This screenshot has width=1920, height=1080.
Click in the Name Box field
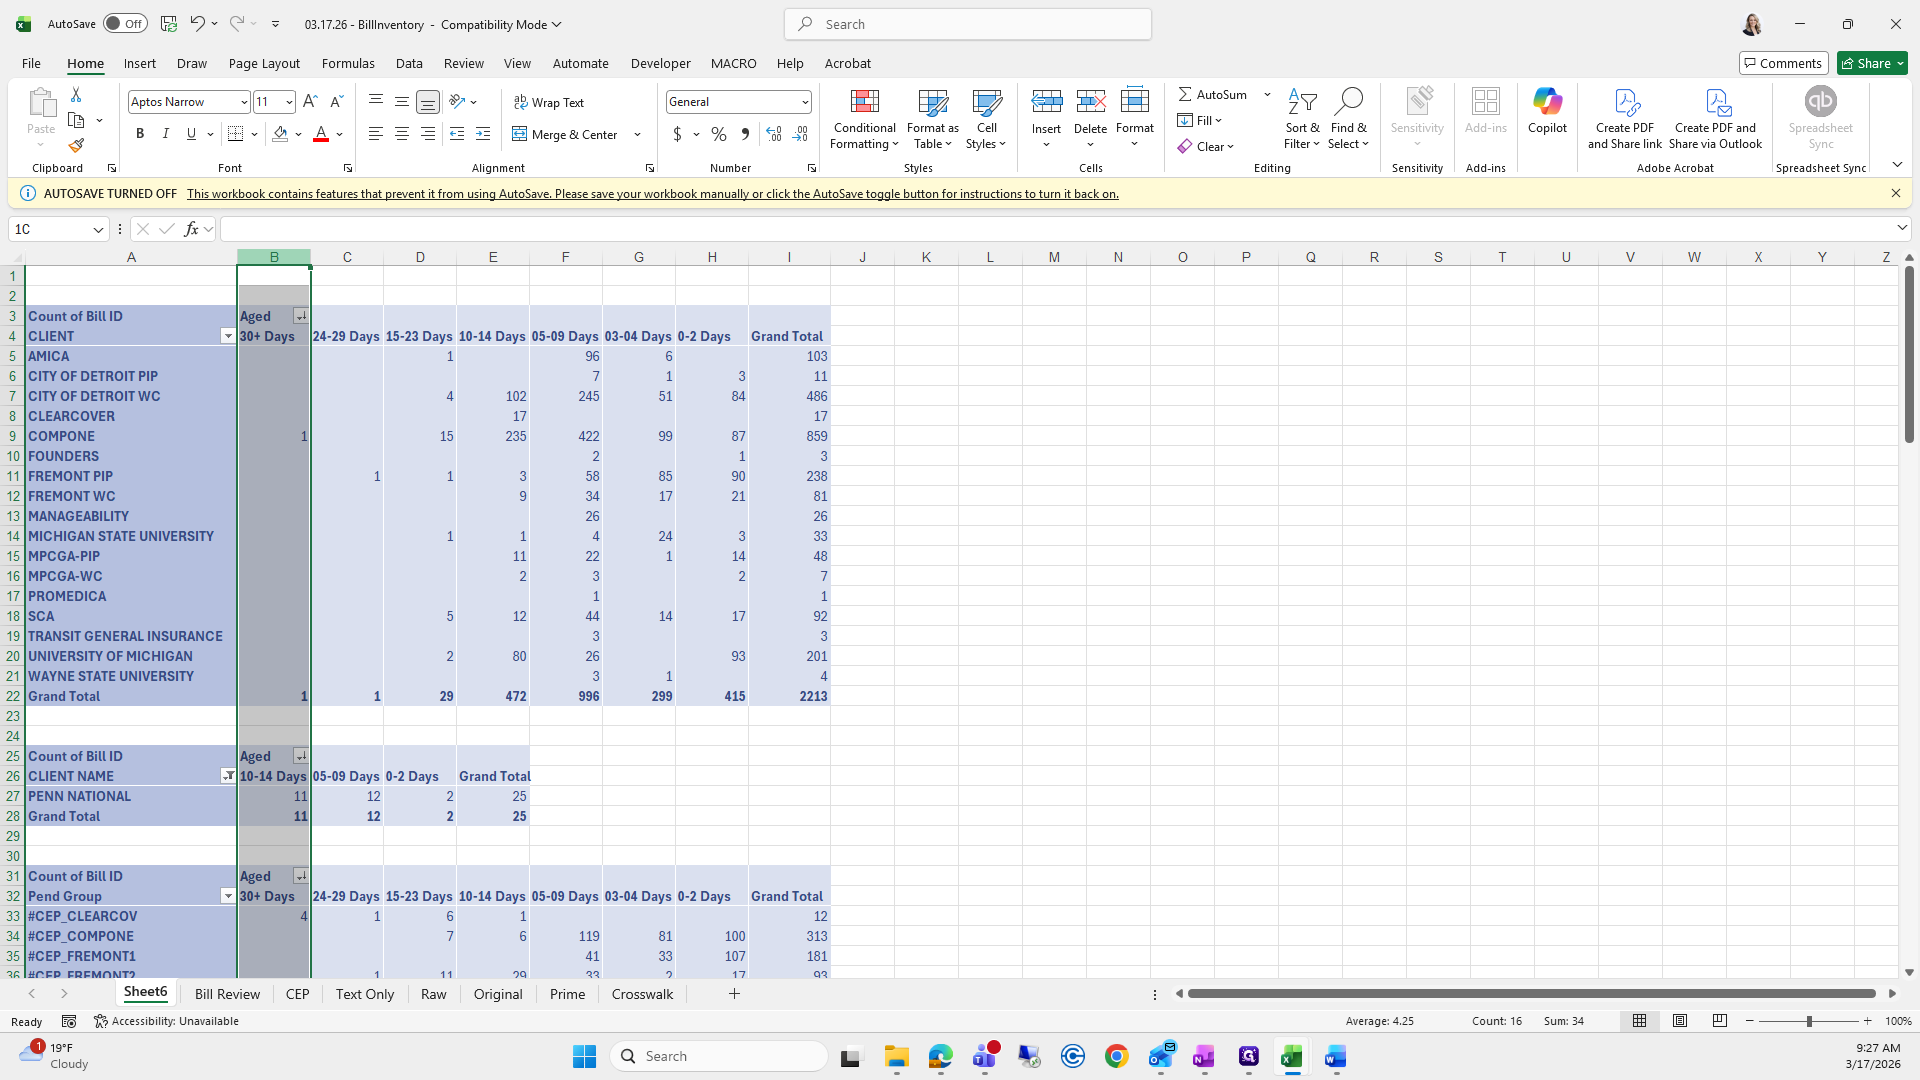click(48, 229)
